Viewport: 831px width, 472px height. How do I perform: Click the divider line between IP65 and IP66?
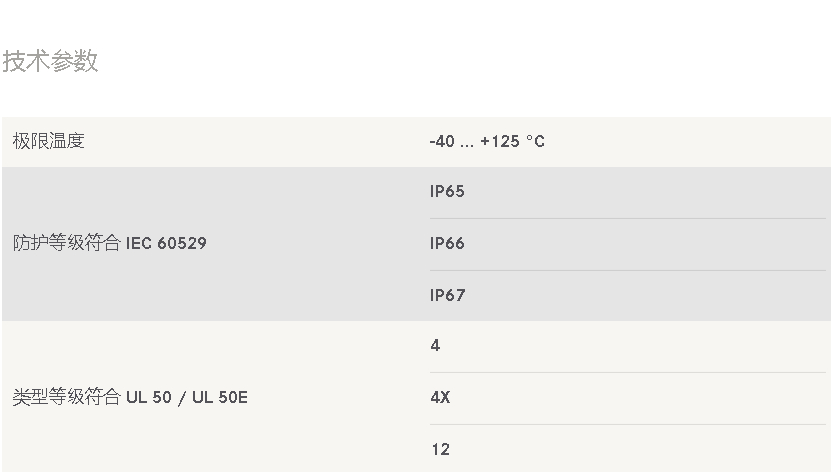[x=628, y=218]
